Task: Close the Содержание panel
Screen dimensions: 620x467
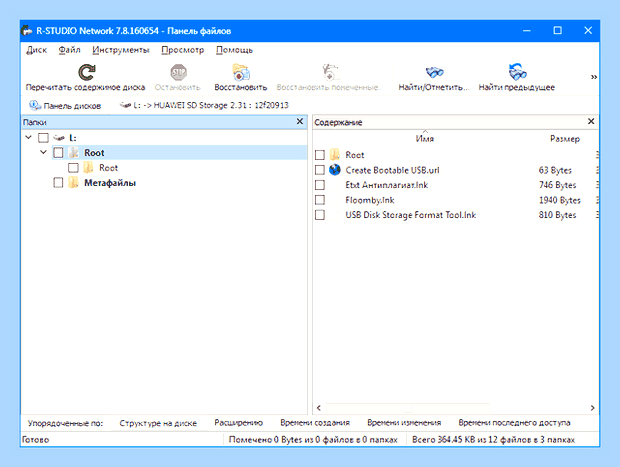Action: 591,121
